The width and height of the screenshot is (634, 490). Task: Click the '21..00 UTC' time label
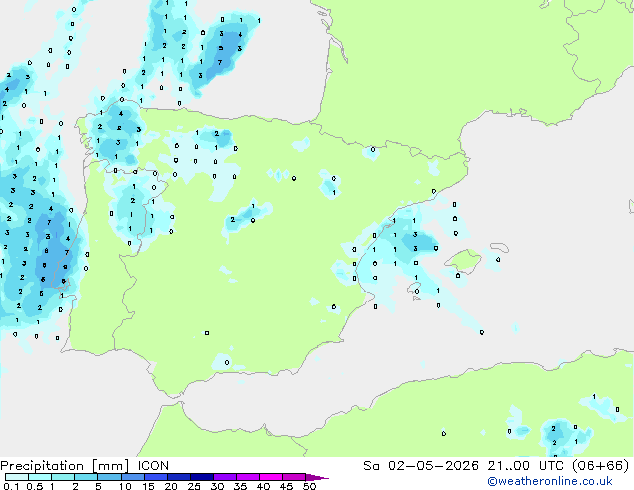525,466
